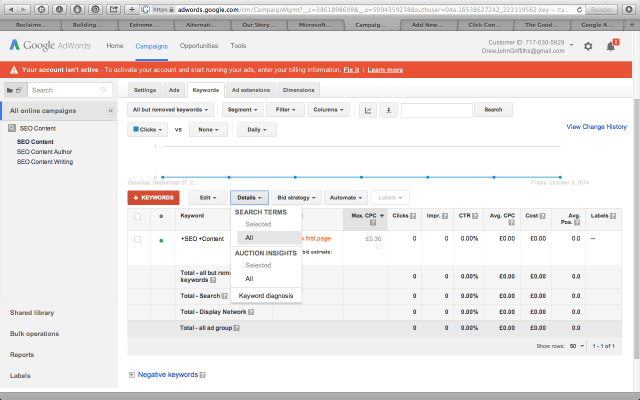Click the browser back arrow
The image size is (640, 400).
point(11,9)
